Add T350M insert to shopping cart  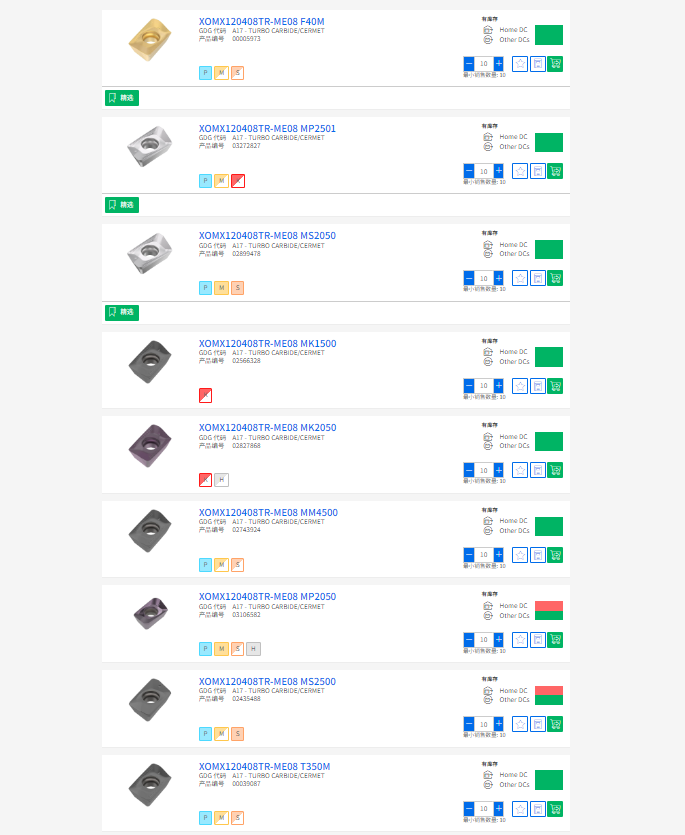pyautogui.click(x=555, y=809)
